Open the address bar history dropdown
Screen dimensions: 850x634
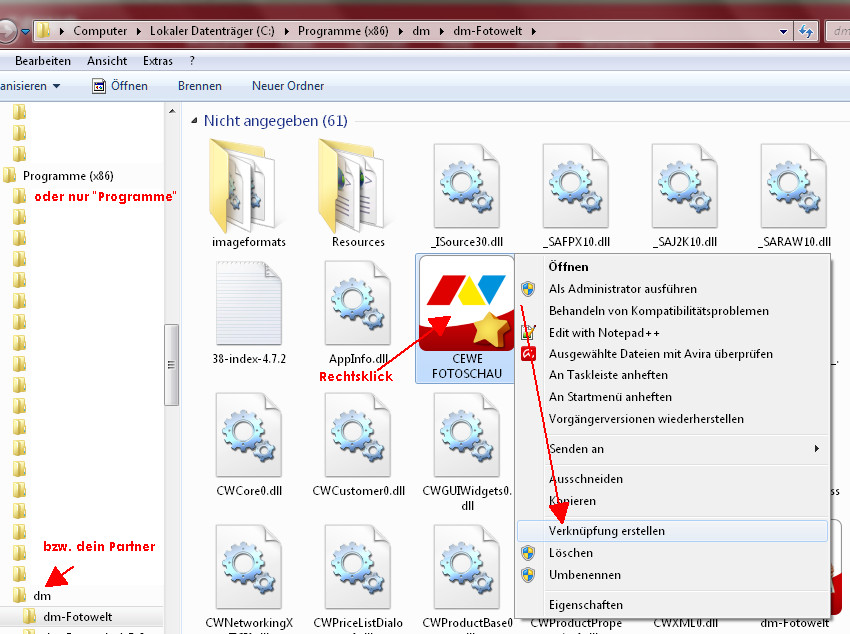click(x=783, y=31)
